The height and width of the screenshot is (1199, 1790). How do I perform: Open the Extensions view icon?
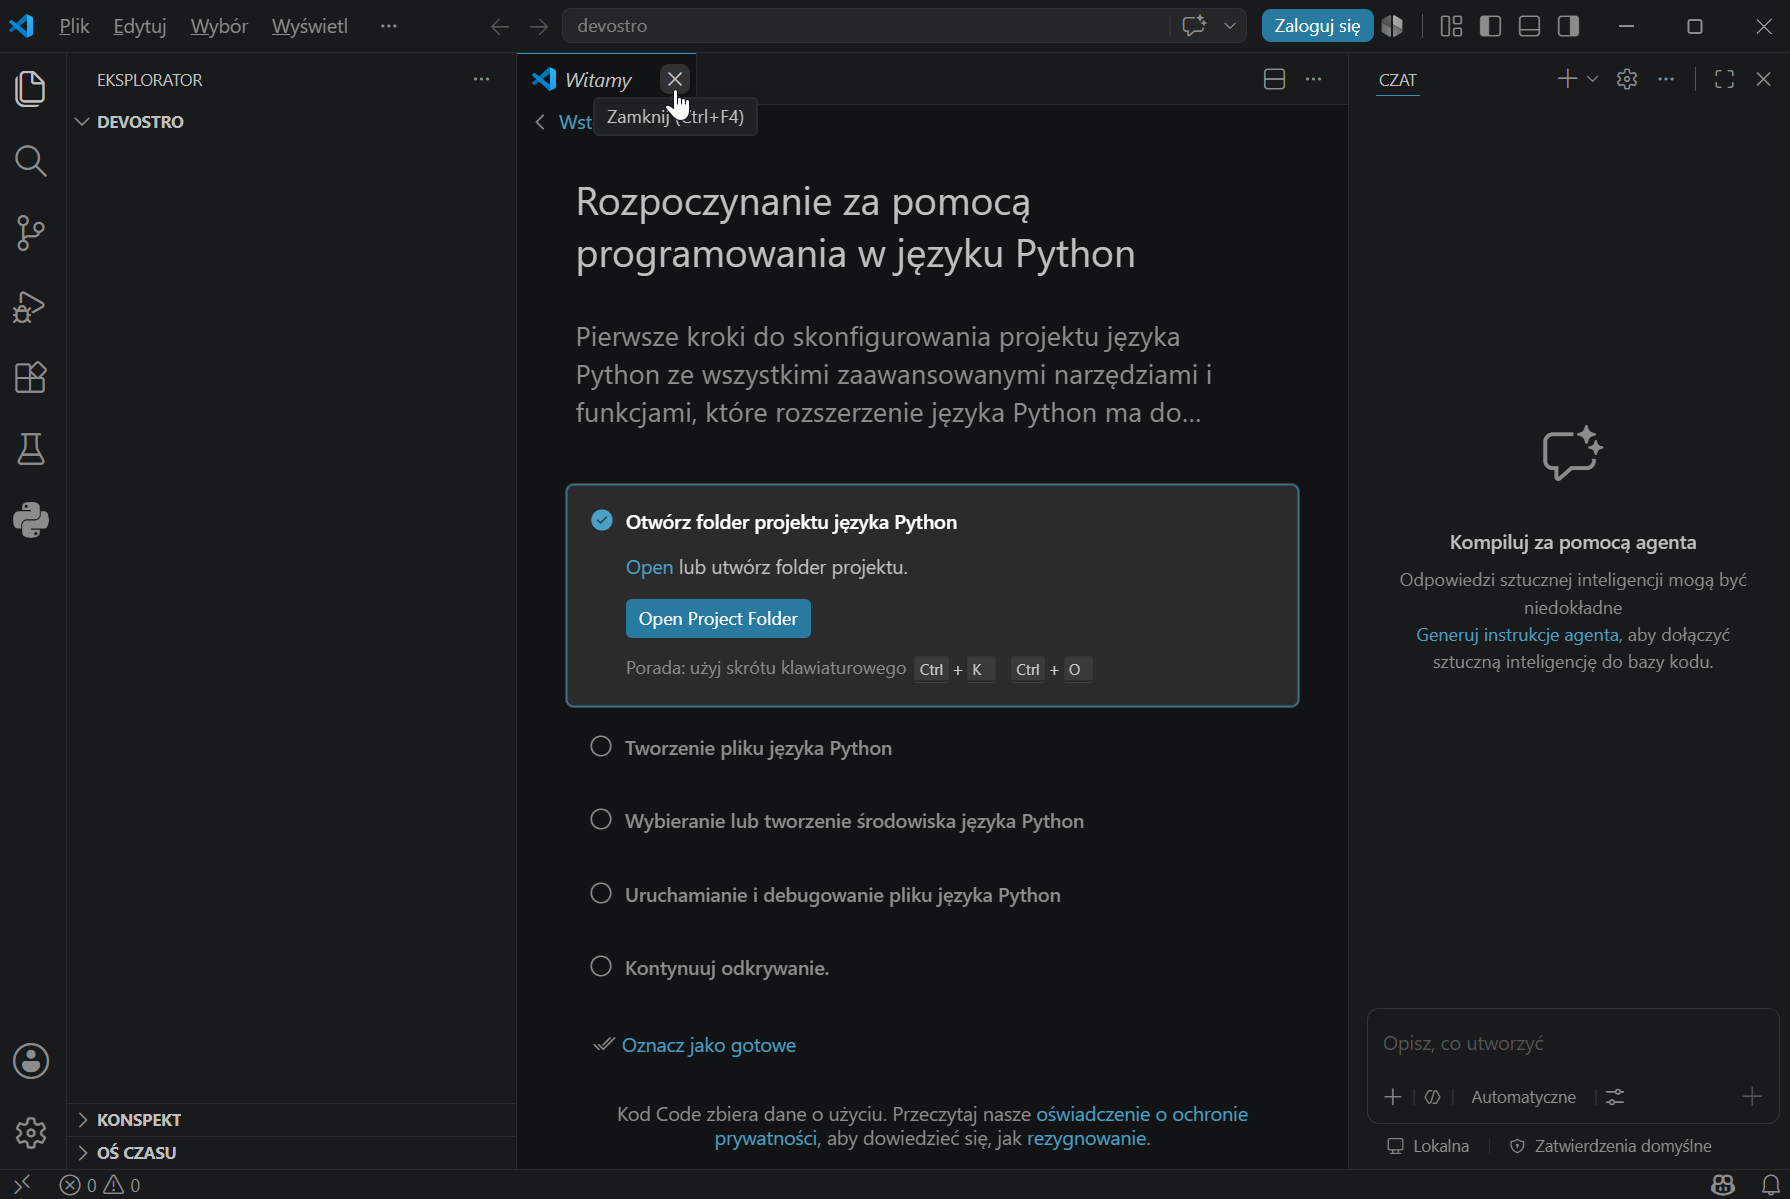click(x=31, y=378)
